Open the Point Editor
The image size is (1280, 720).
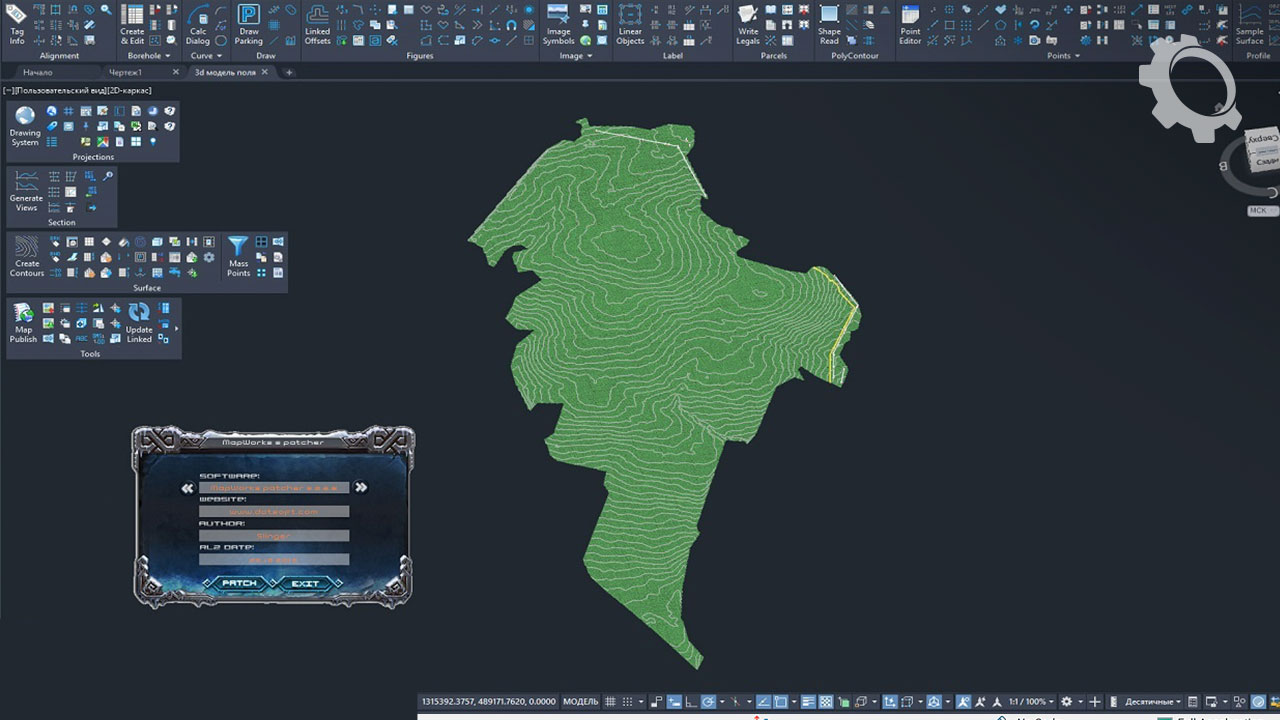[x=910, y=24]
